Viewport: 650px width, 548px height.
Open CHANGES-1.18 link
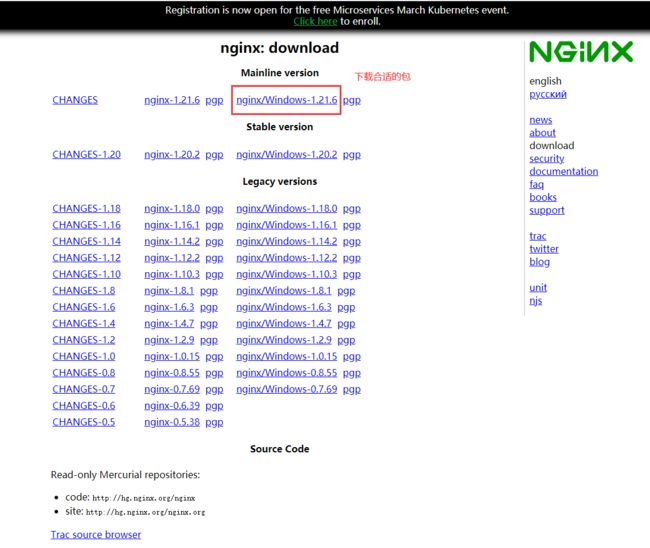click(87, 208)
